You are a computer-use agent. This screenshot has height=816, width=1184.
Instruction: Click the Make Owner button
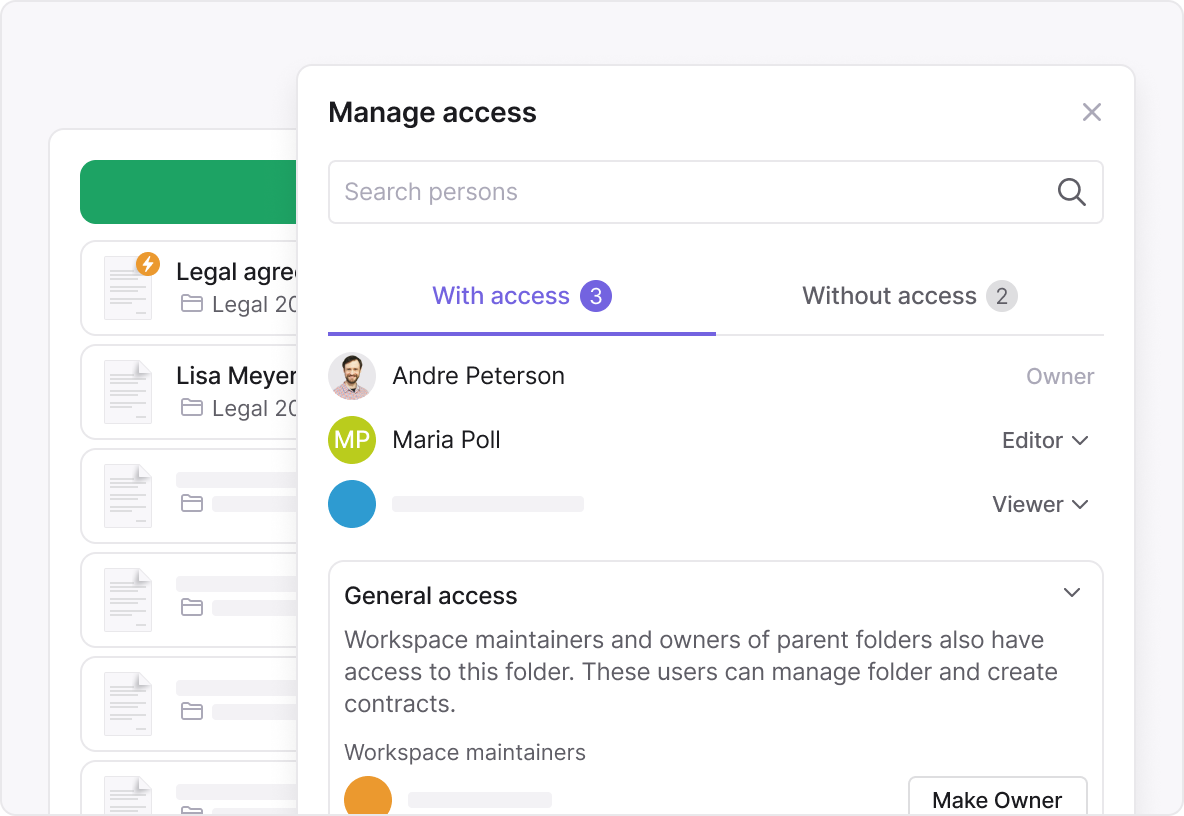click(997, 799)
